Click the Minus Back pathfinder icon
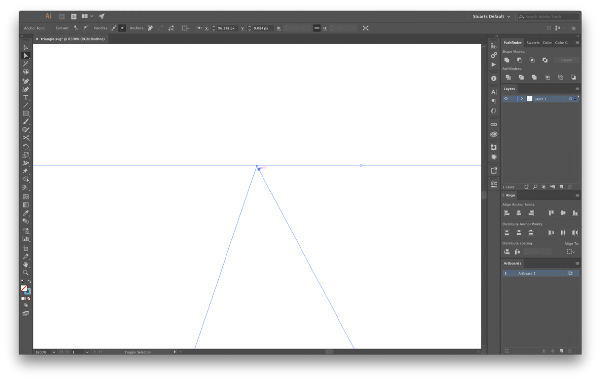600x381 pixels. pos(574,77)
